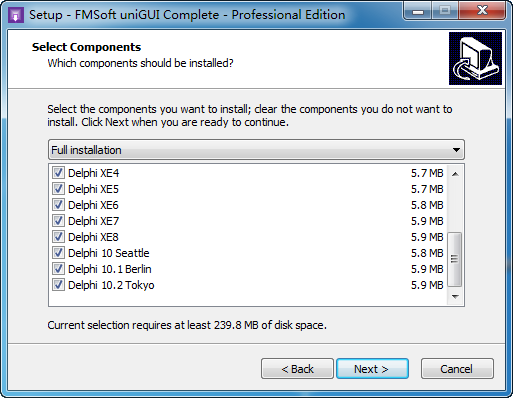Select the 'Delphi XE8' label text
The width and height of the screenshot is (513, 398).
93,237
